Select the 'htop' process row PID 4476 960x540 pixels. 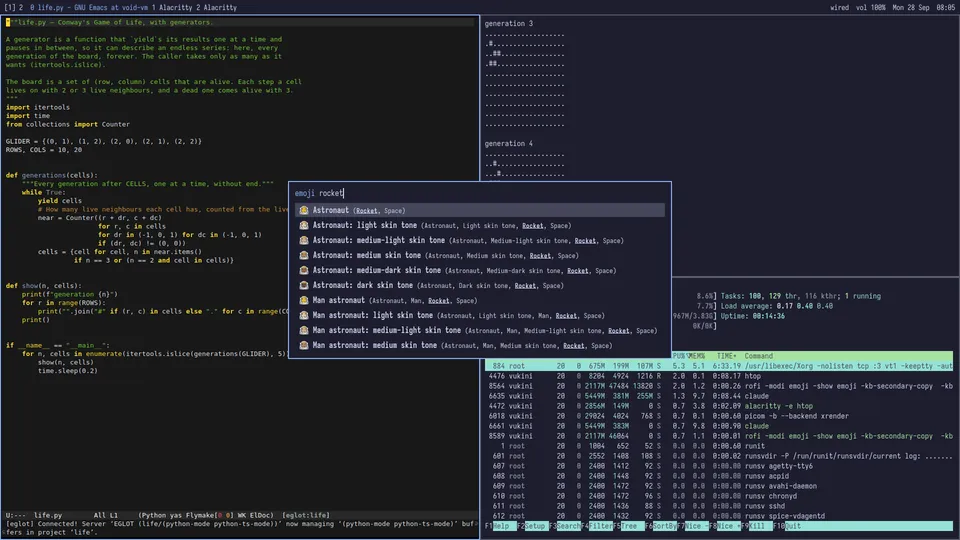719,376
